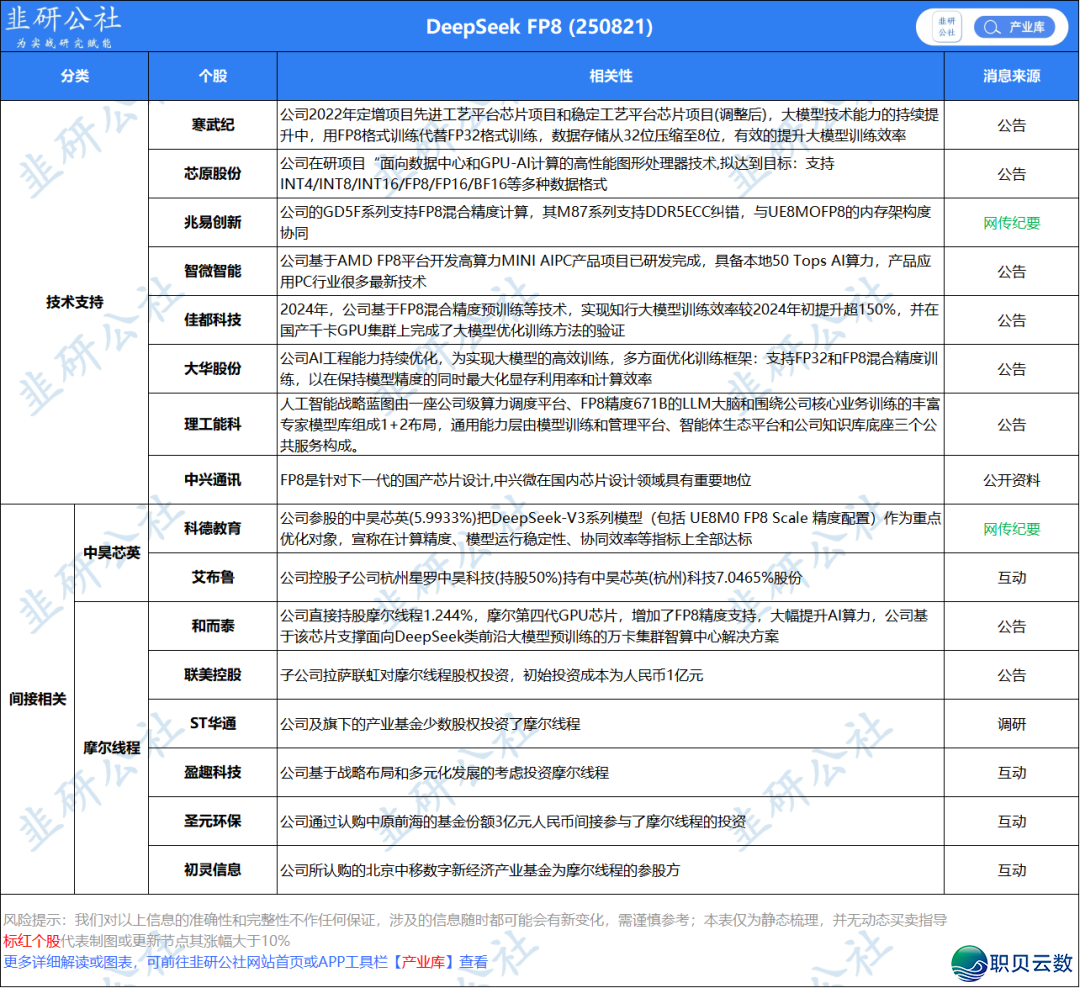
Task: Select stock name 科德教育
Action: [213, 528]
